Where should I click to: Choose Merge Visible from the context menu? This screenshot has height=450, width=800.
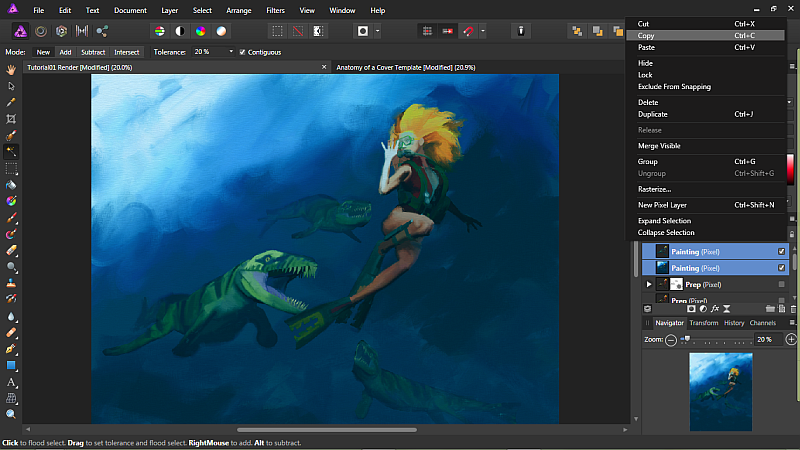click(659, 146)
